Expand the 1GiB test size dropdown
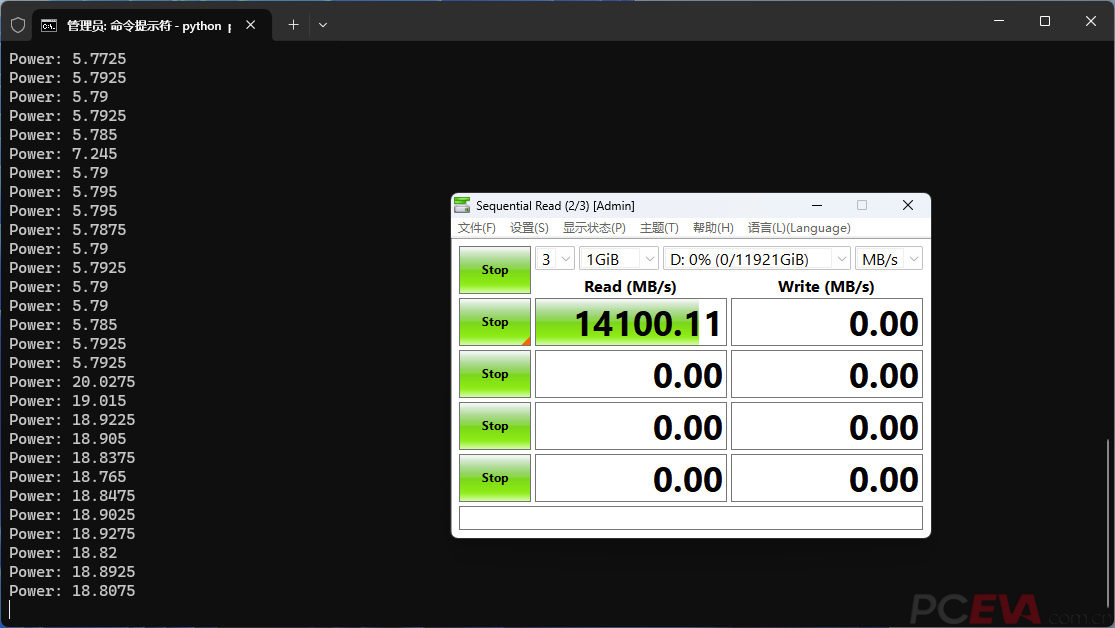 click(619, 259)
